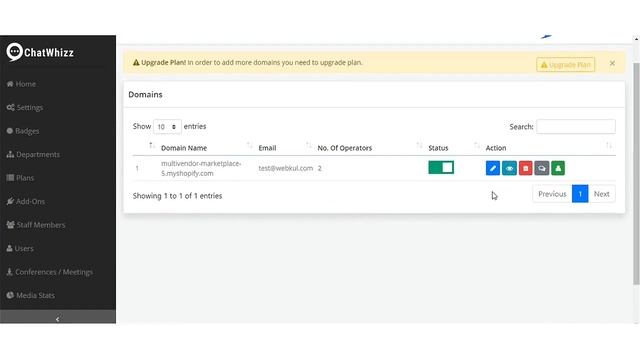Click the green user icon button

coord(558,168)
